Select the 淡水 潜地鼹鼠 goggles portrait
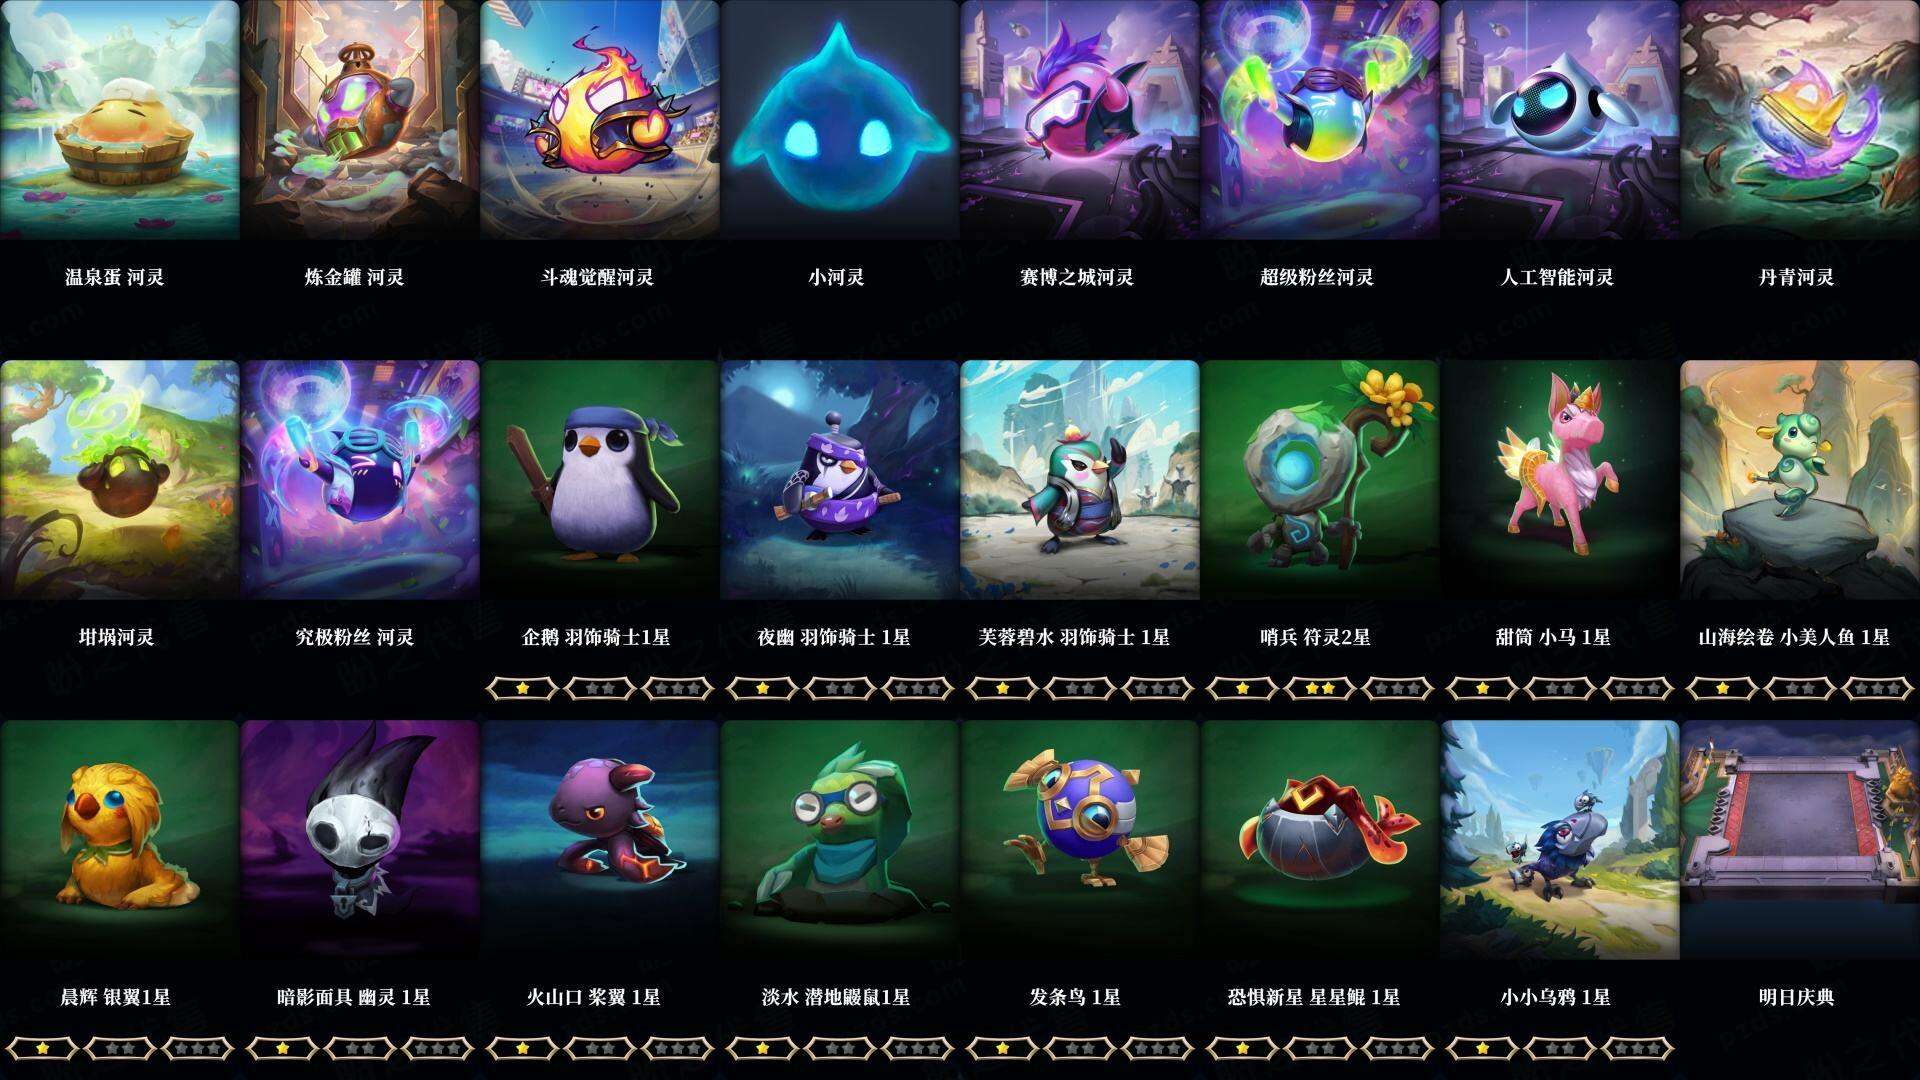1920x1080 pixels. [x=840, y=840]
